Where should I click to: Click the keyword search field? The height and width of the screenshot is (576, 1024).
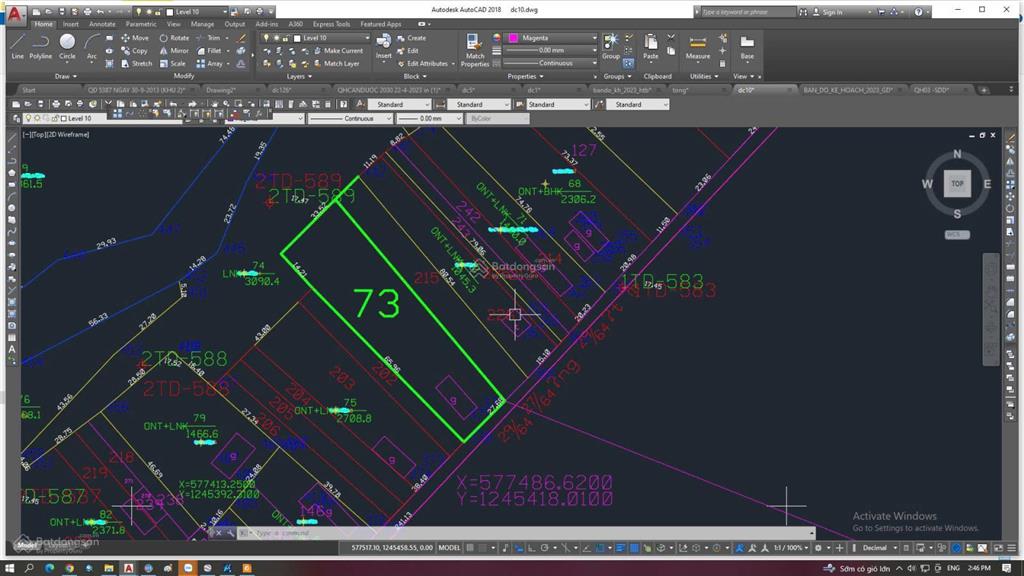(x=748, y=12)
